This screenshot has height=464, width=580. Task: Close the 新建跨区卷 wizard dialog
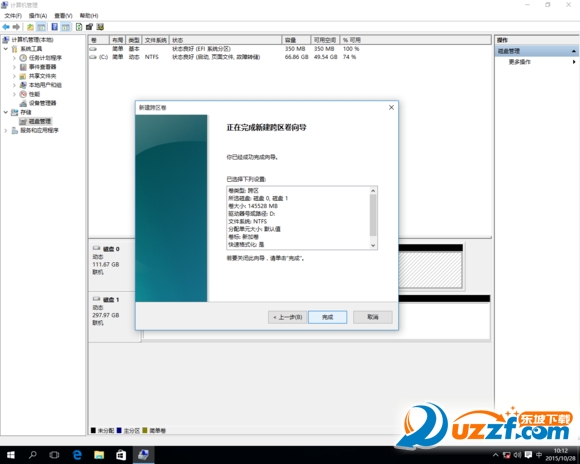click(x=391, y=107)
